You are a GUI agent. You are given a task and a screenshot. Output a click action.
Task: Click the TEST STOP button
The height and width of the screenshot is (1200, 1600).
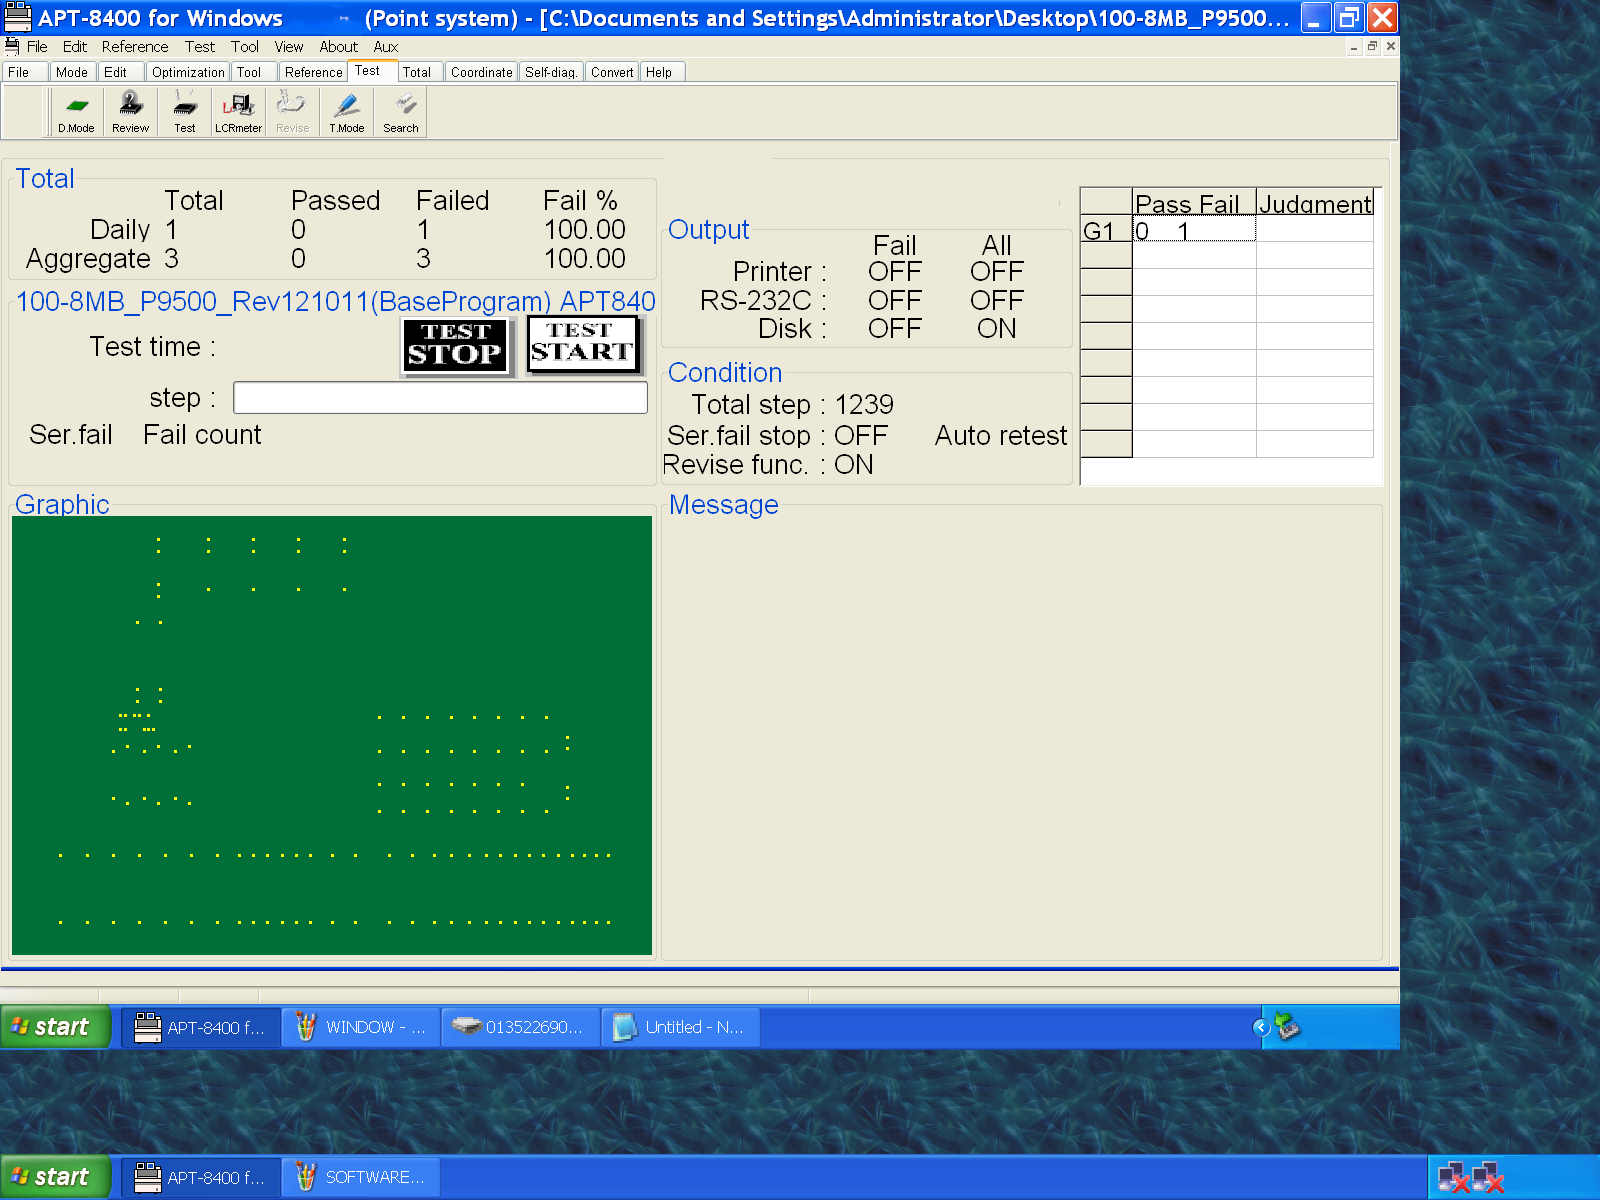click(x=456, y=346)
